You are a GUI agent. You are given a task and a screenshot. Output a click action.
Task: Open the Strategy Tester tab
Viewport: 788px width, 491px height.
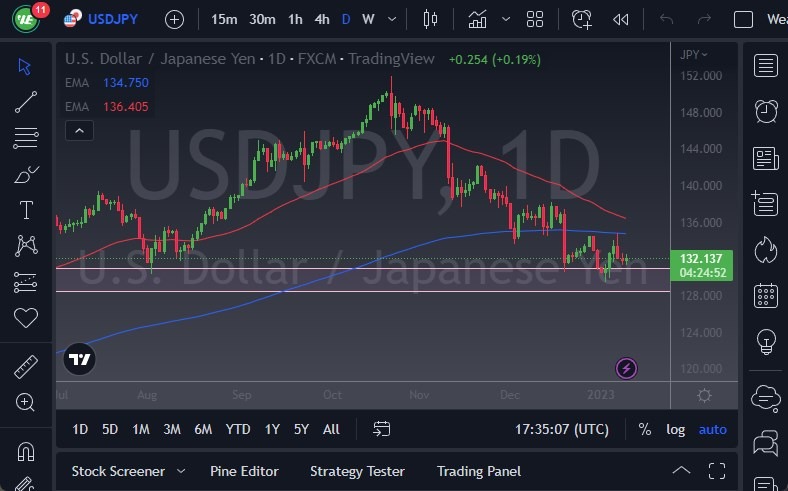click(357, 471)
